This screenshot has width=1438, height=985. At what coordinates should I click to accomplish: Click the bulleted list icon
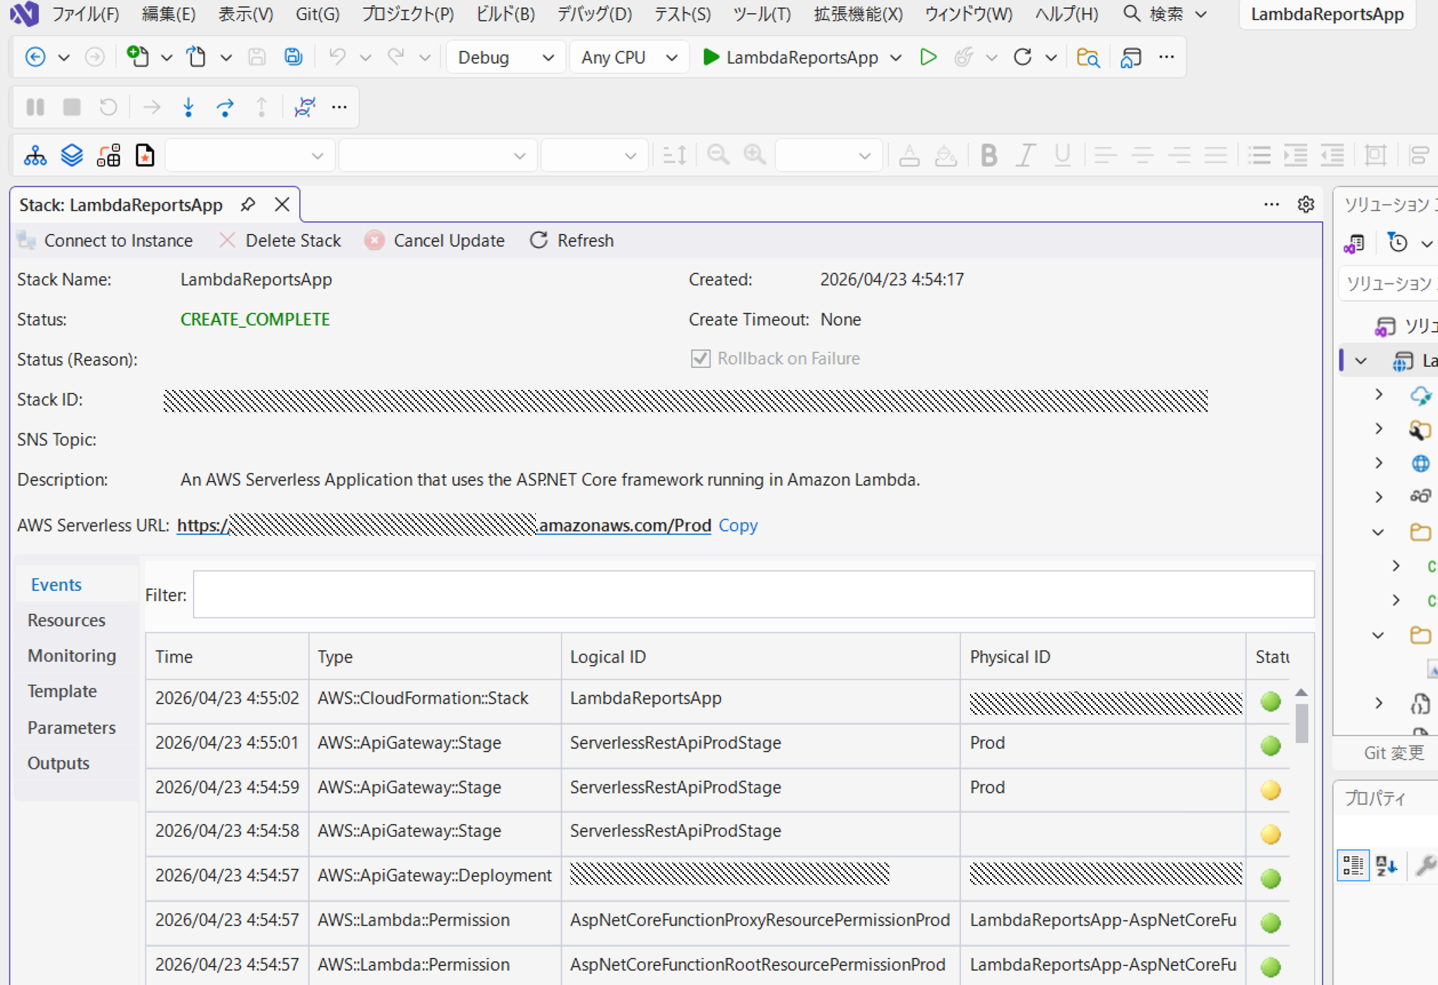tap(1259, 155)
